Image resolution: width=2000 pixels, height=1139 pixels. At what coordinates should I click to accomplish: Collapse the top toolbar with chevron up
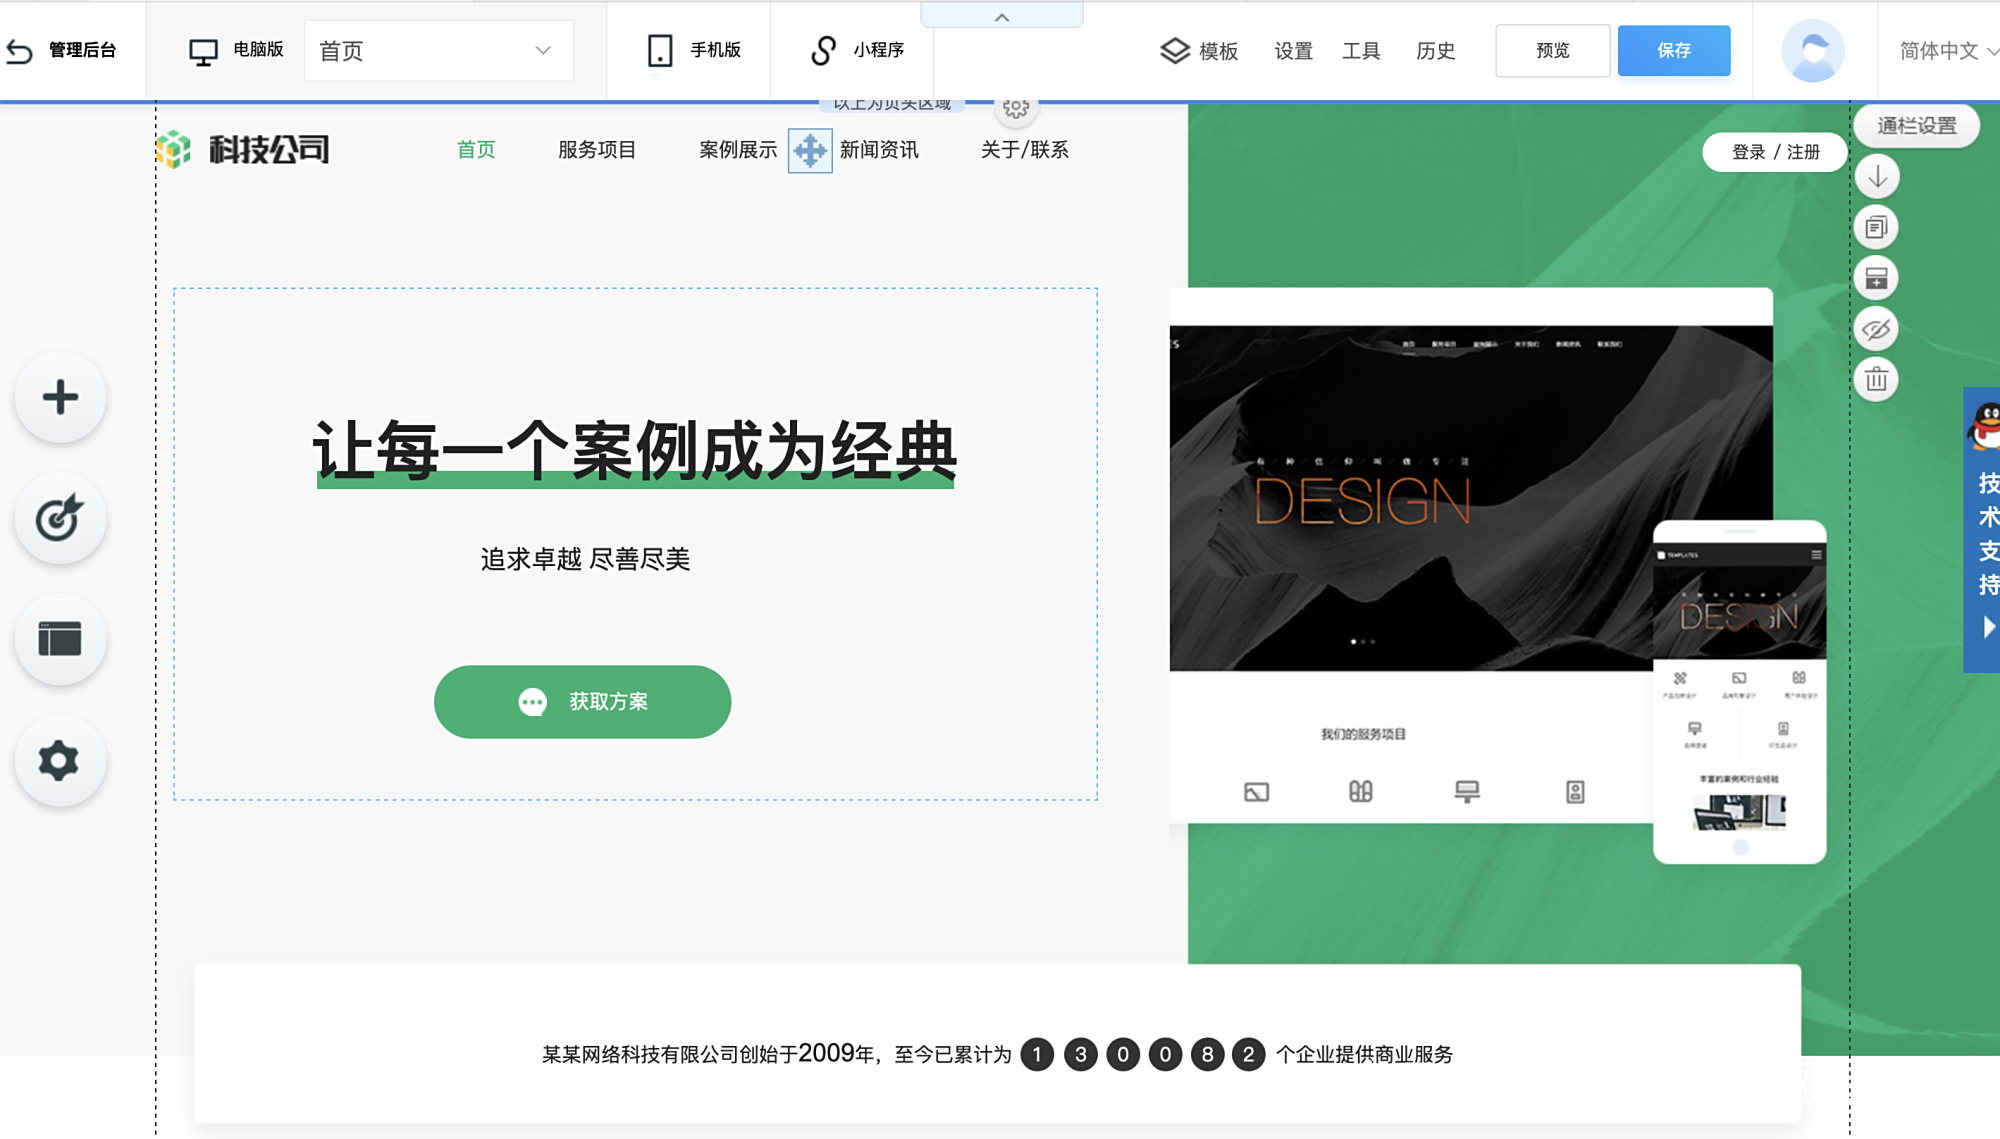1002,17
